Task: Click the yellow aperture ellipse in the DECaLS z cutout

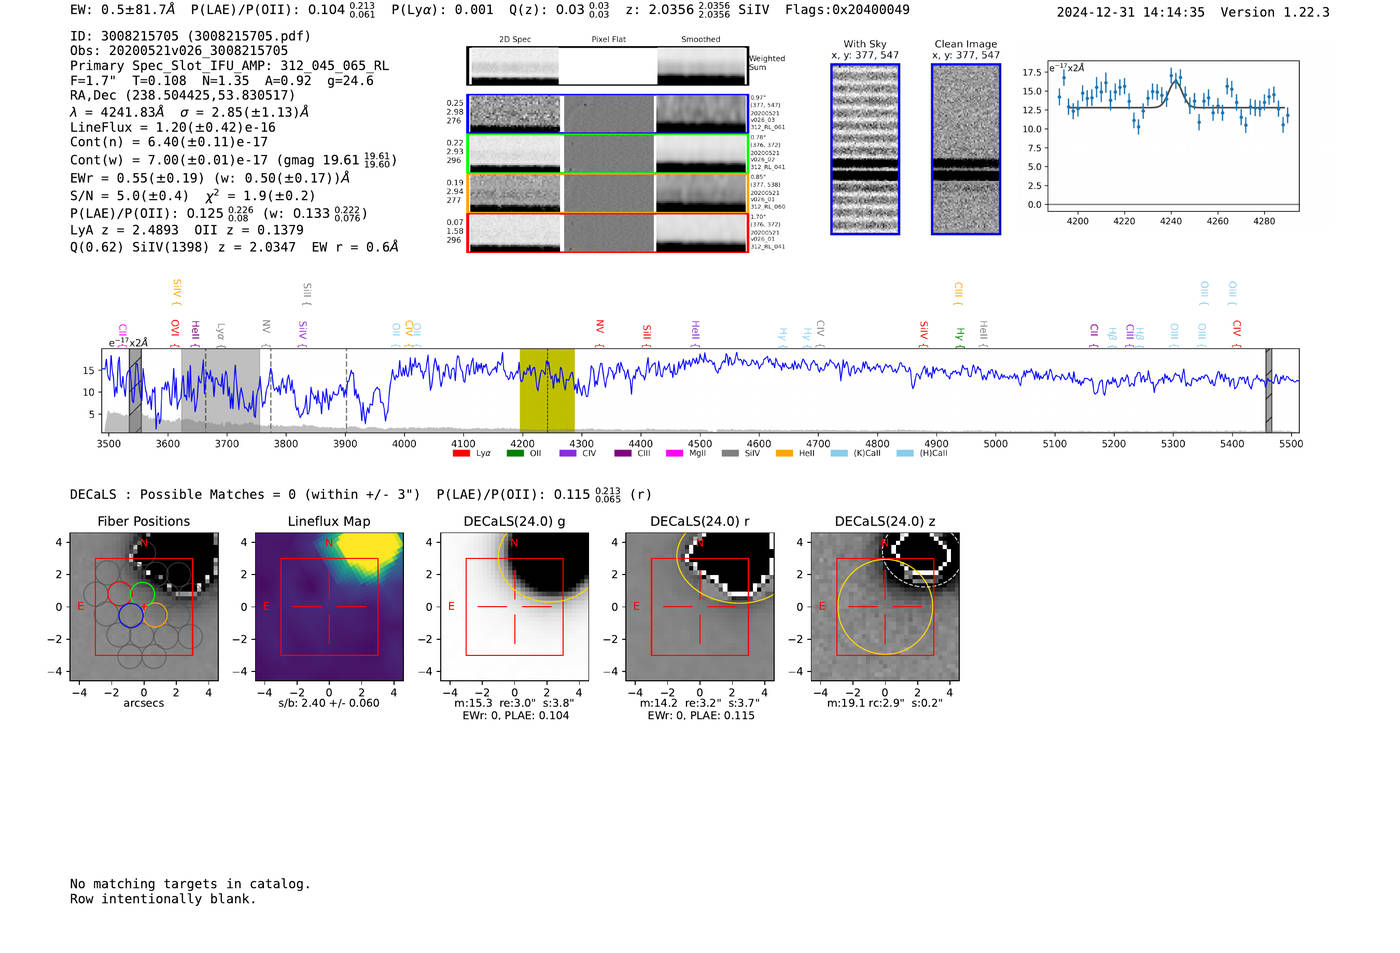Action: point(884,607)
